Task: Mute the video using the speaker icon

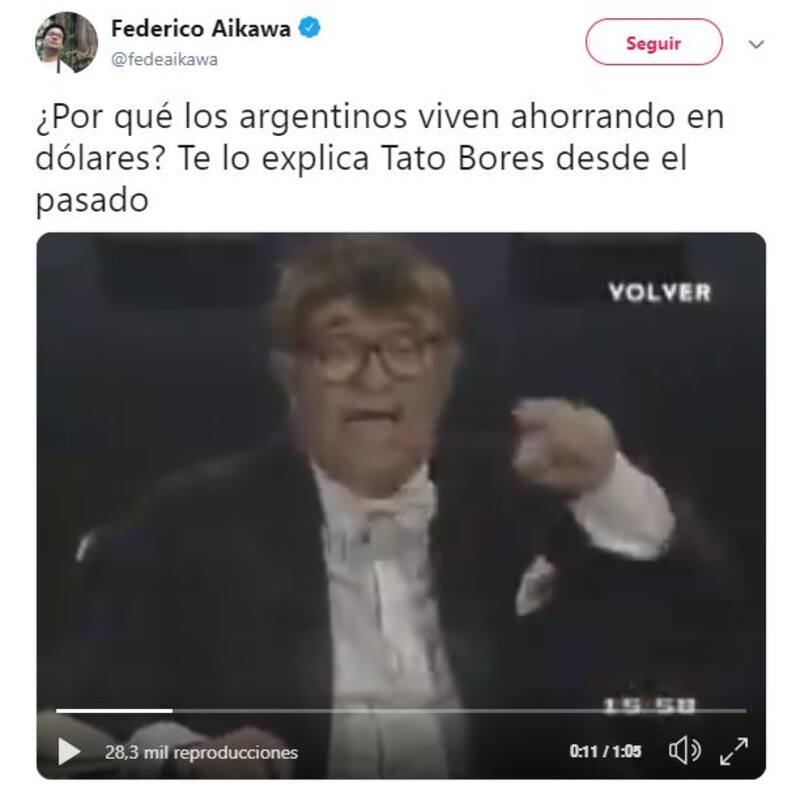Action: pos(684,751)
